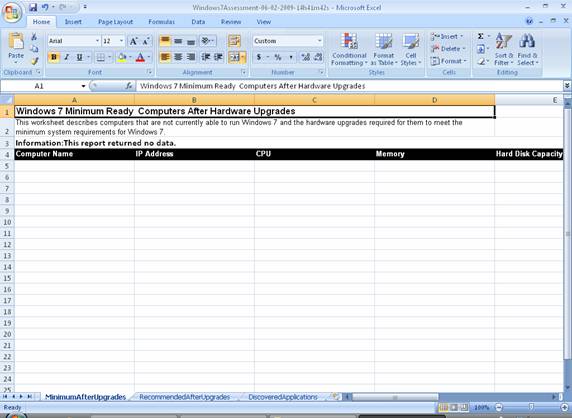
Task: Expand the font name dropdown showing Arial
Action: click(x=97, y=41)
